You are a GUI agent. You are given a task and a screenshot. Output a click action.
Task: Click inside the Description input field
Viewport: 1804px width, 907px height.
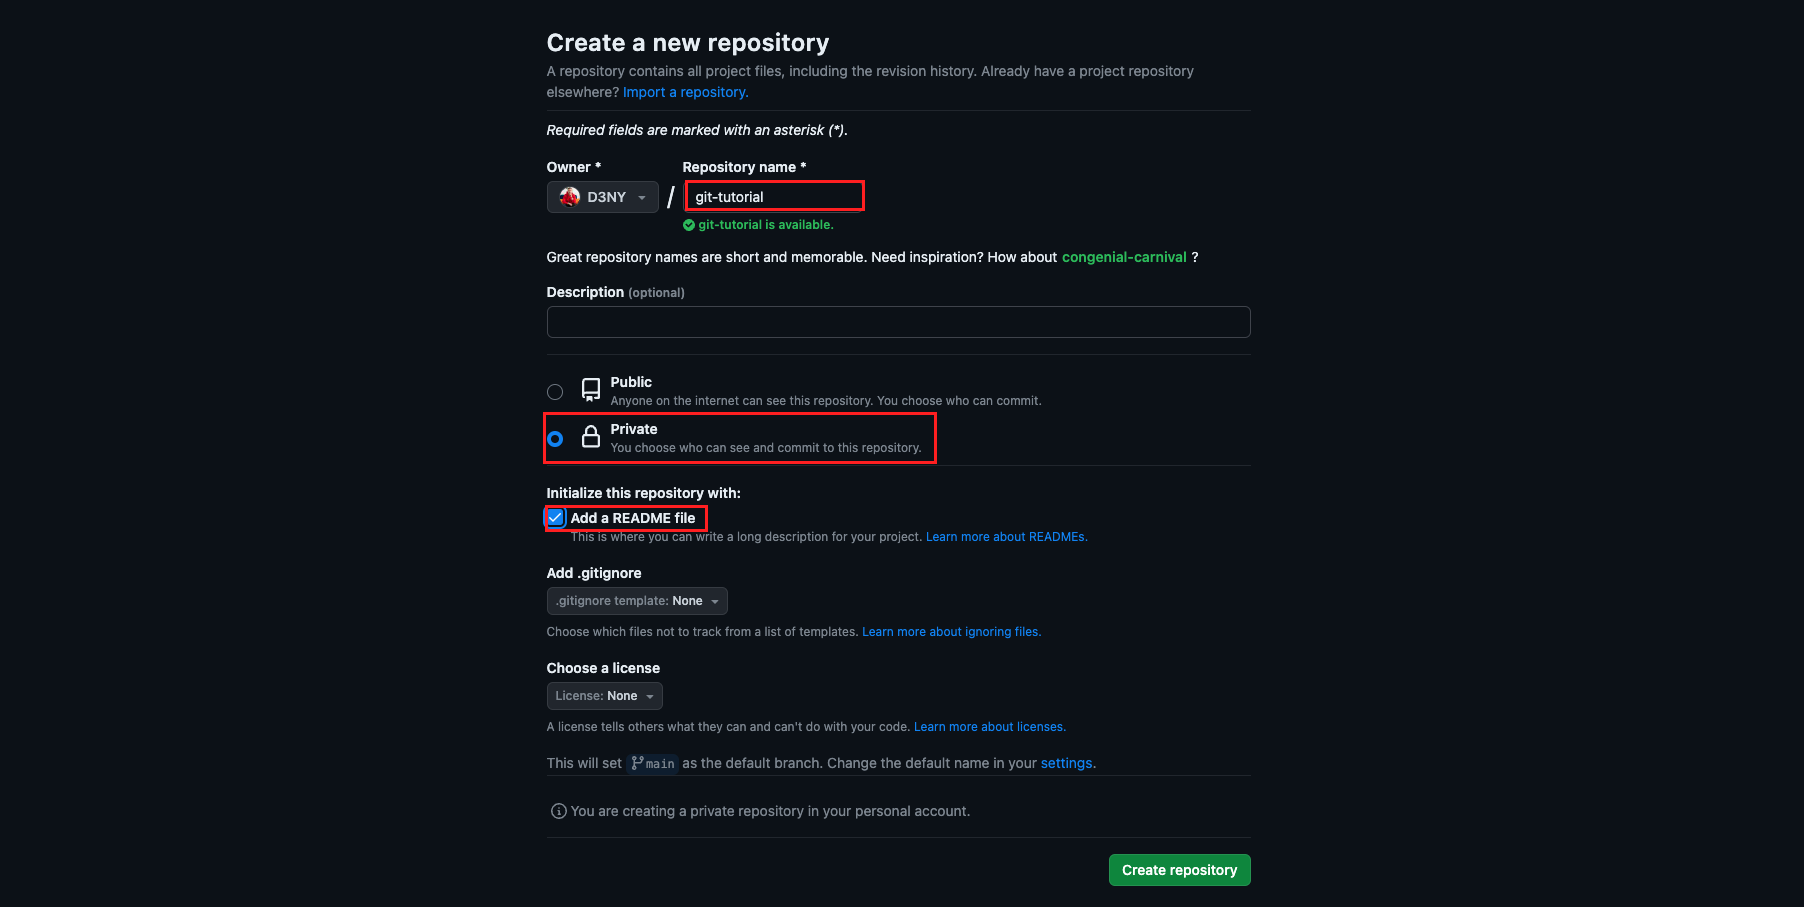pos(898,322)
